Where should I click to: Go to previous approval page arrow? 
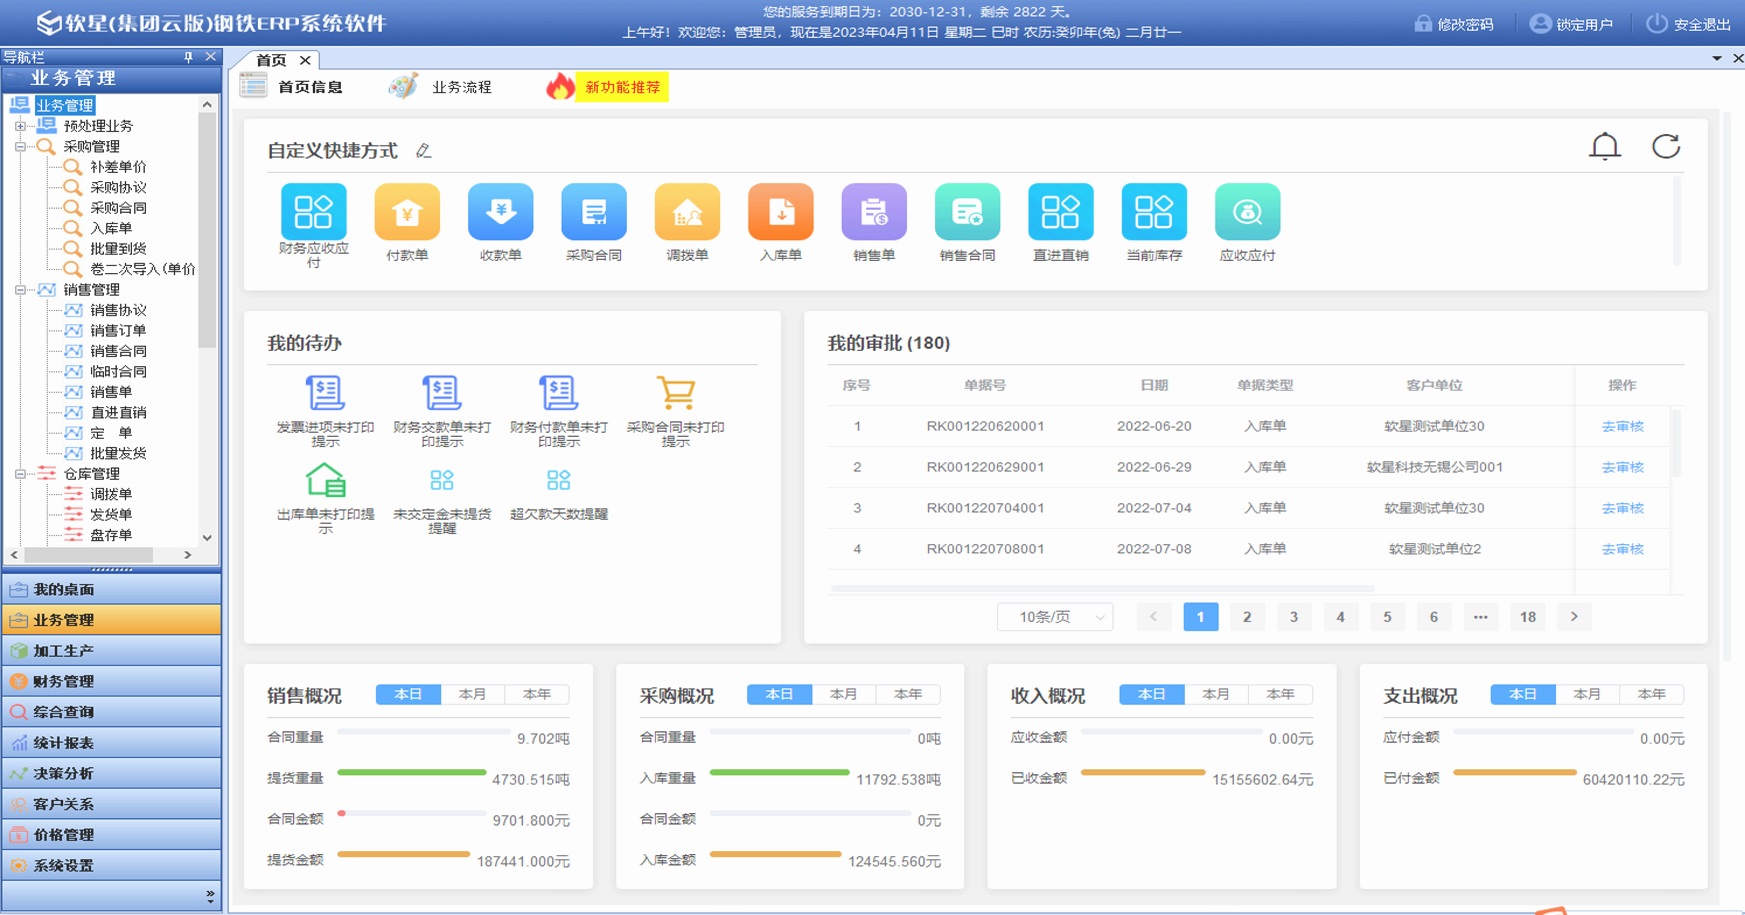coord(1153,617)
